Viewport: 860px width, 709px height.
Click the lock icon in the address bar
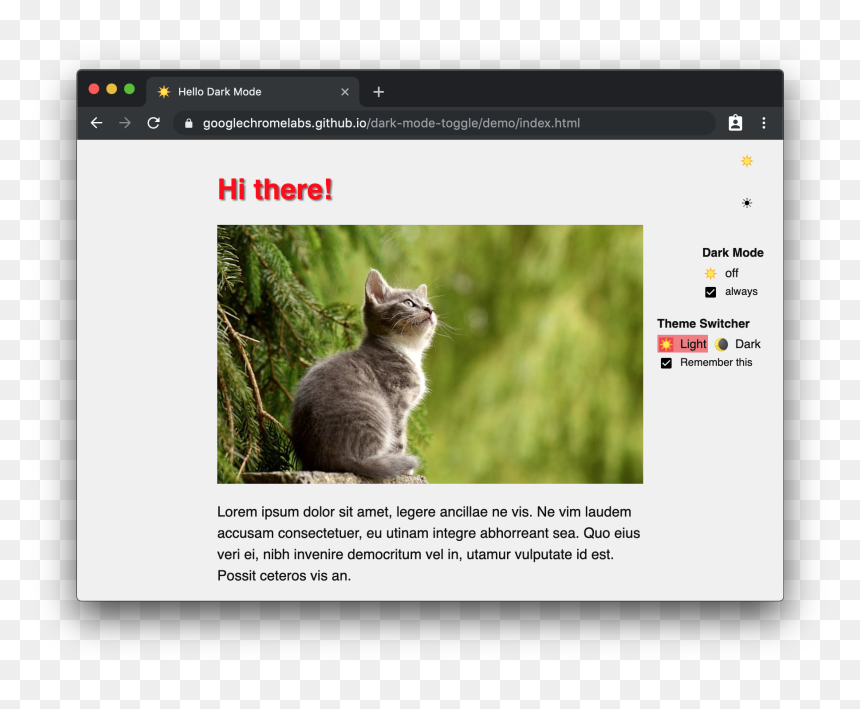[189, 123]
